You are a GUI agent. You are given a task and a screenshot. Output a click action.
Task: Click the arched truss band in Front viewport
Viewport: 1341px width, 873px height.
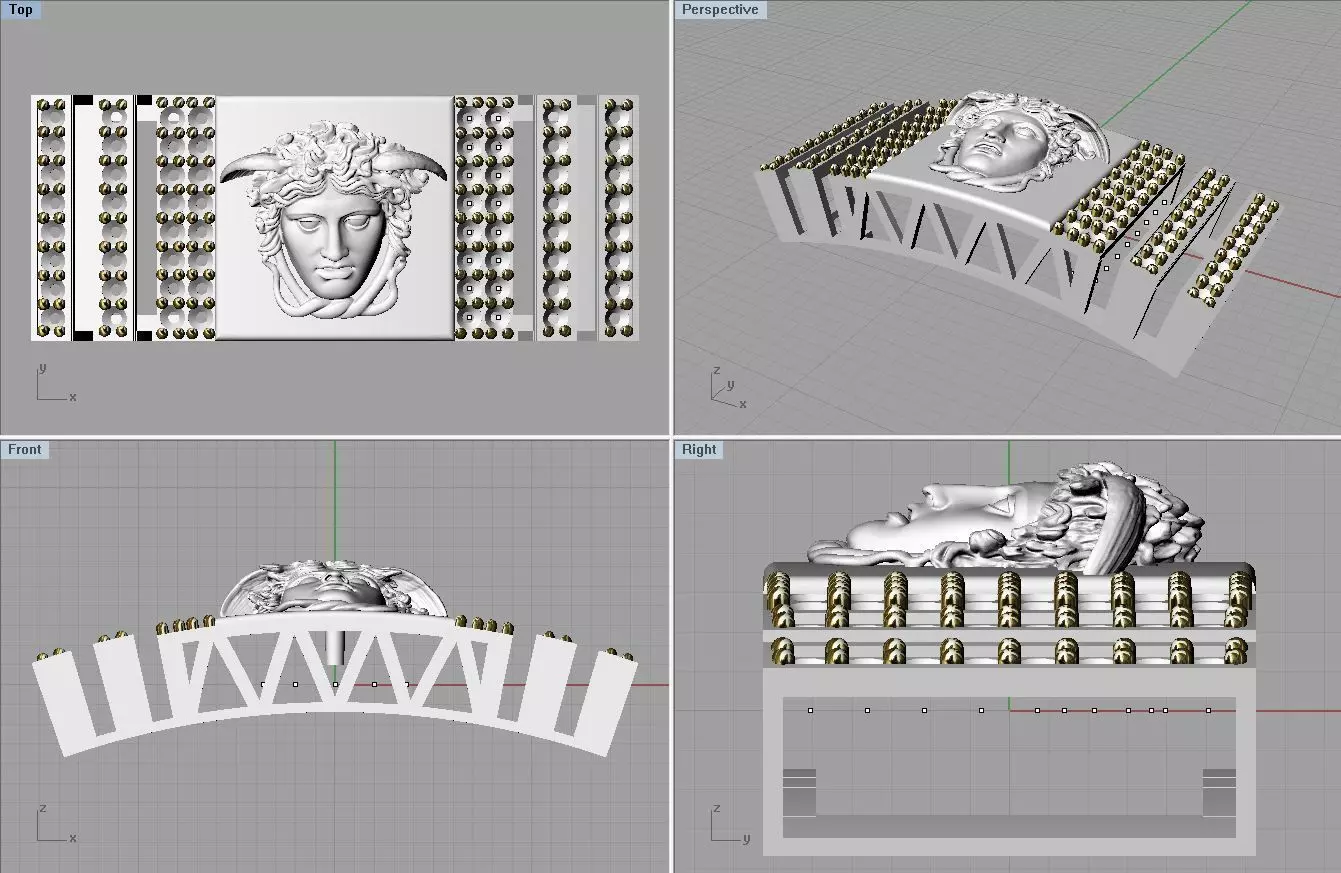click(x=334, y=687)
